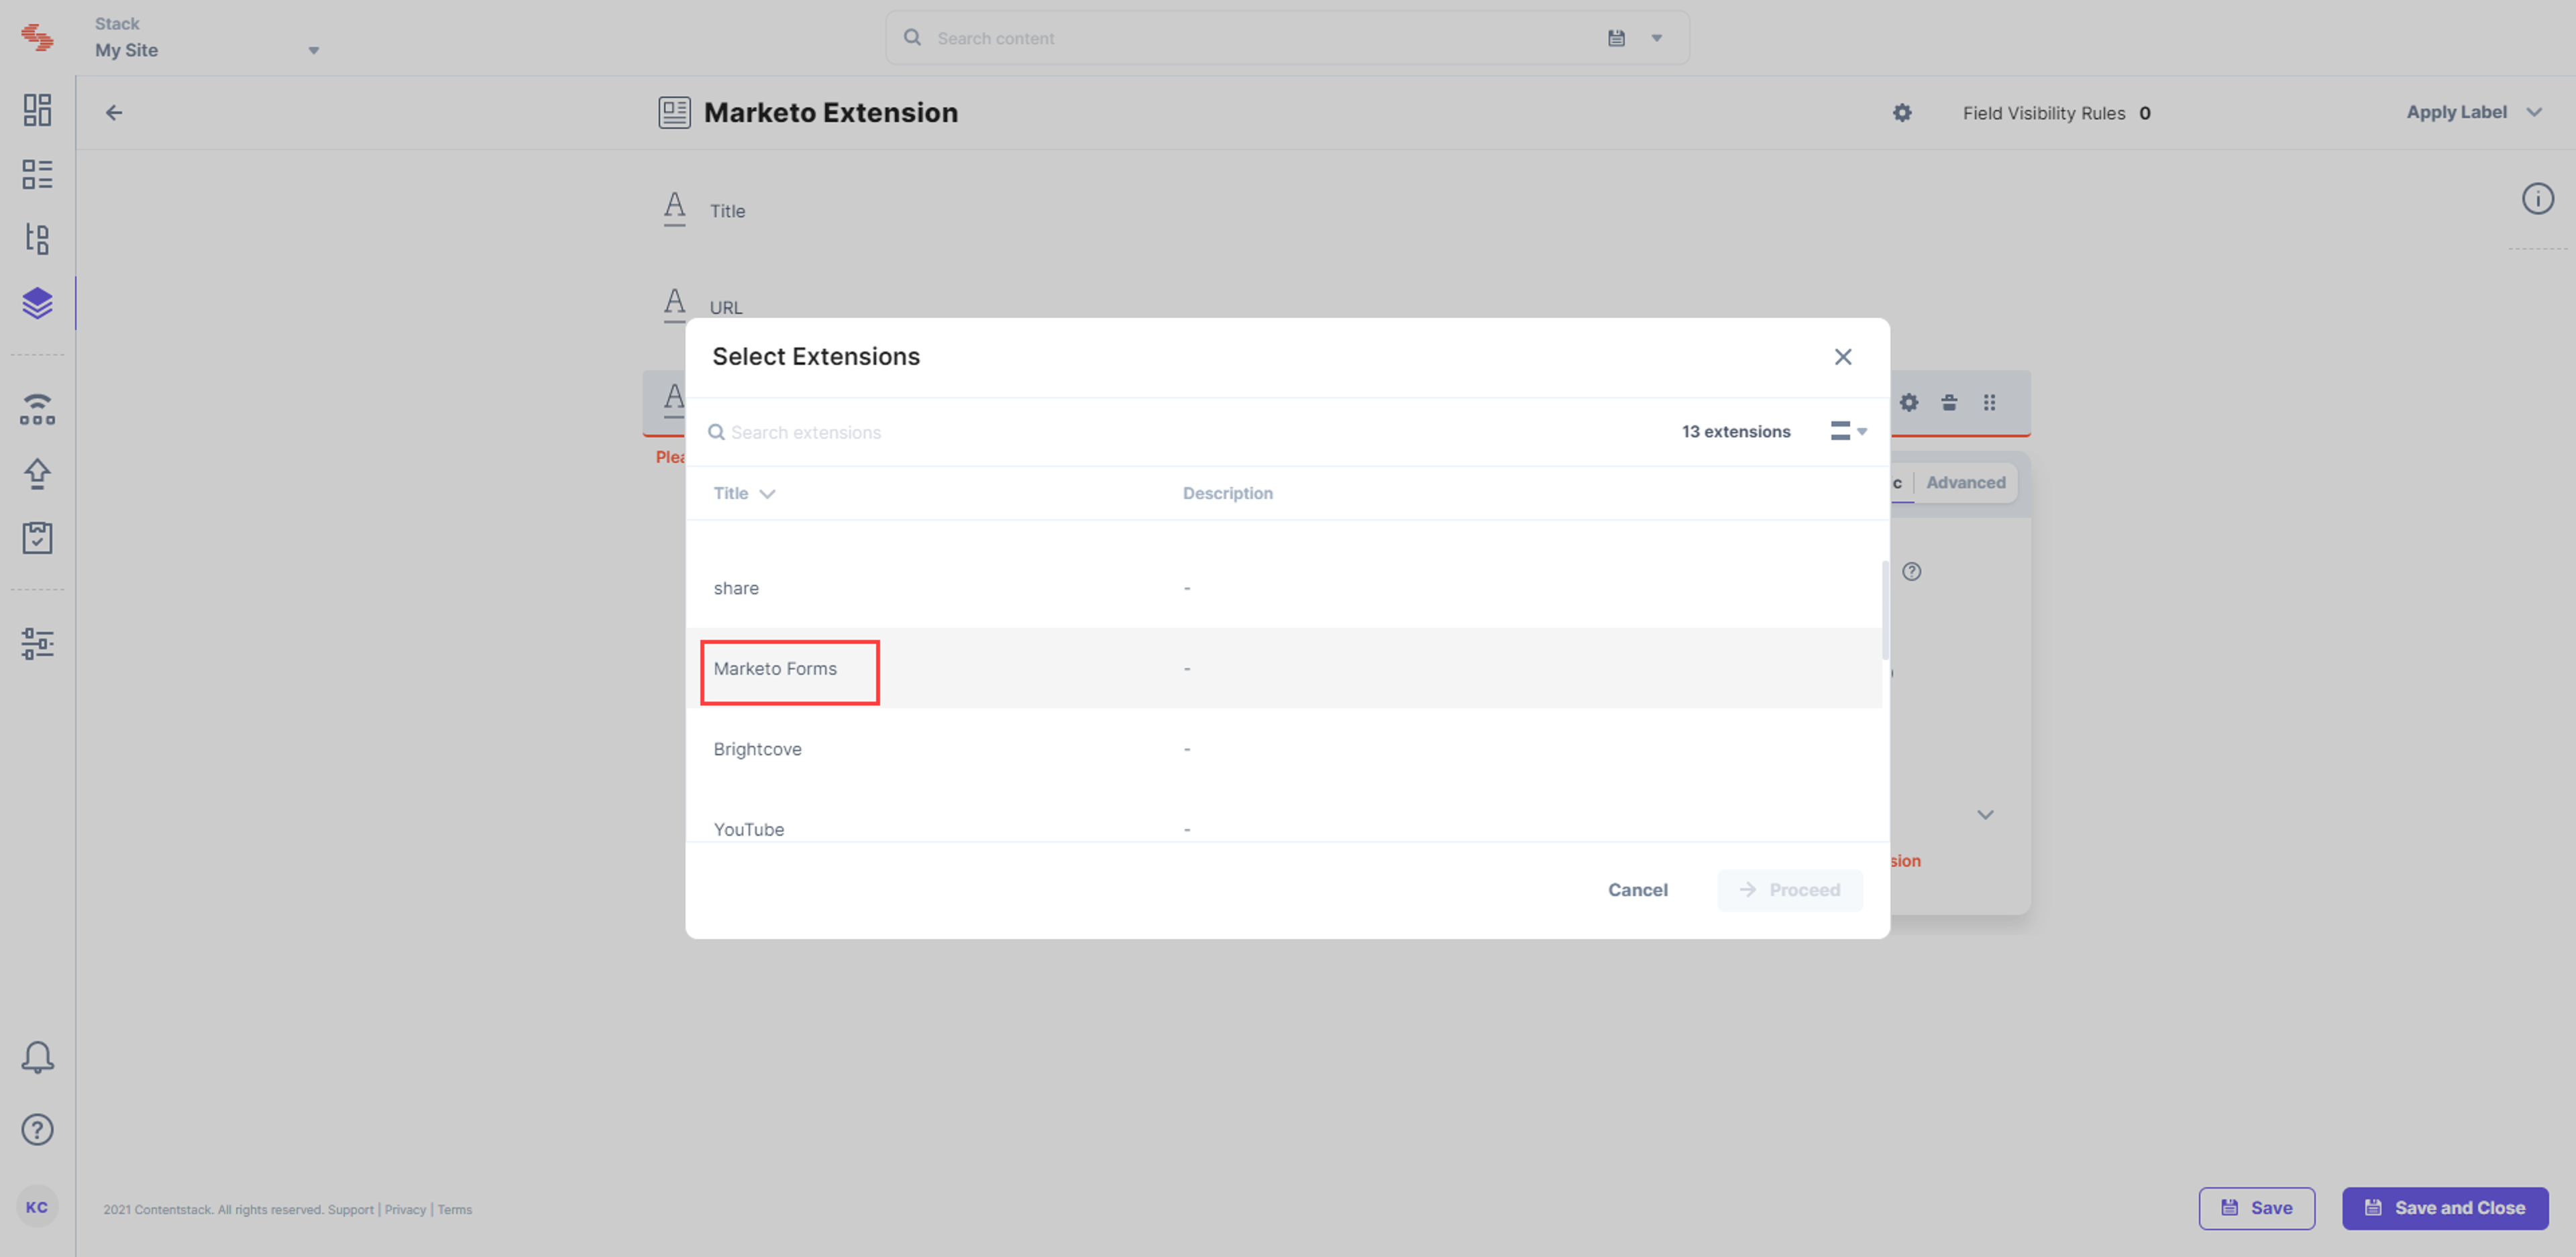Open the KC user avatar
The height and width of the screenshot is (1257, 2576).
click(37, 1207)
